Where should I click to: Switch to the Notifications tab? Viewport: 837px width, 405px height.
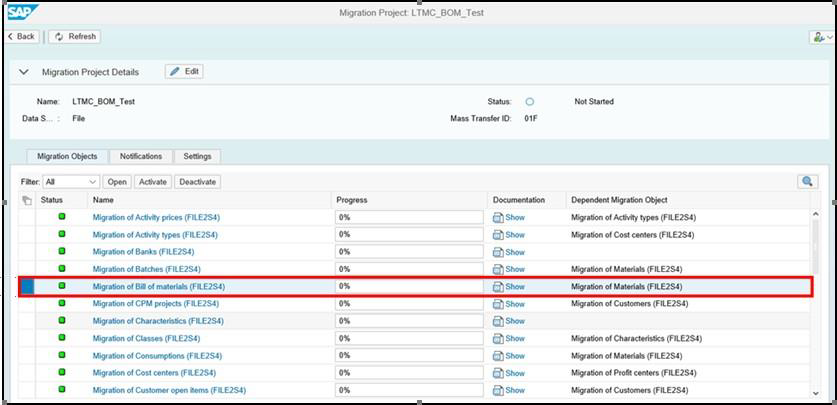[141, 157]
